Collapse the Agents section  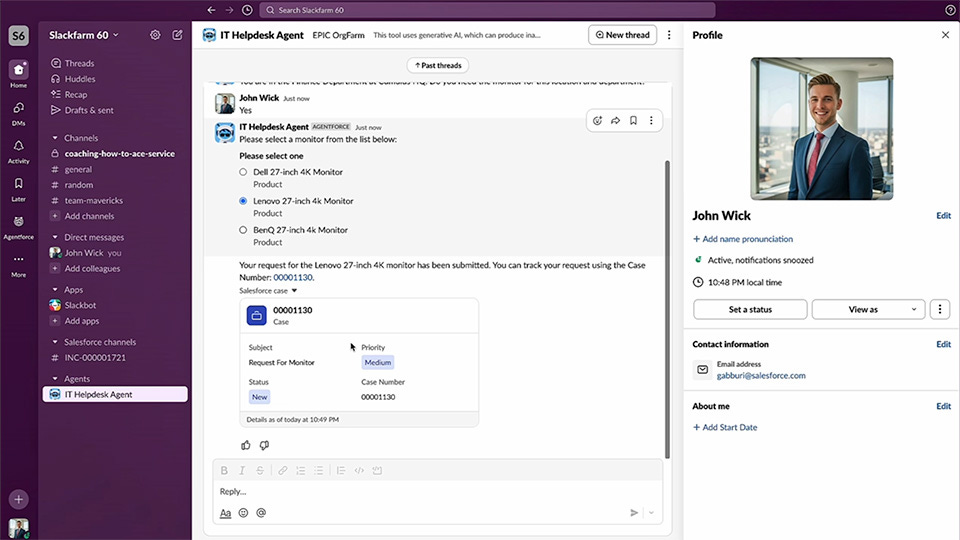coord(55,379)
